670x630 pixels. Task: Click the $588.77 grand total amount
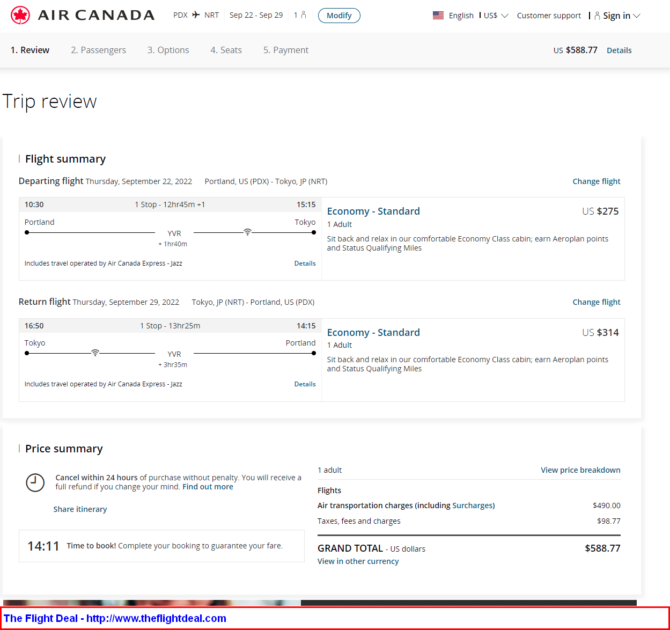tap(602, 548)
